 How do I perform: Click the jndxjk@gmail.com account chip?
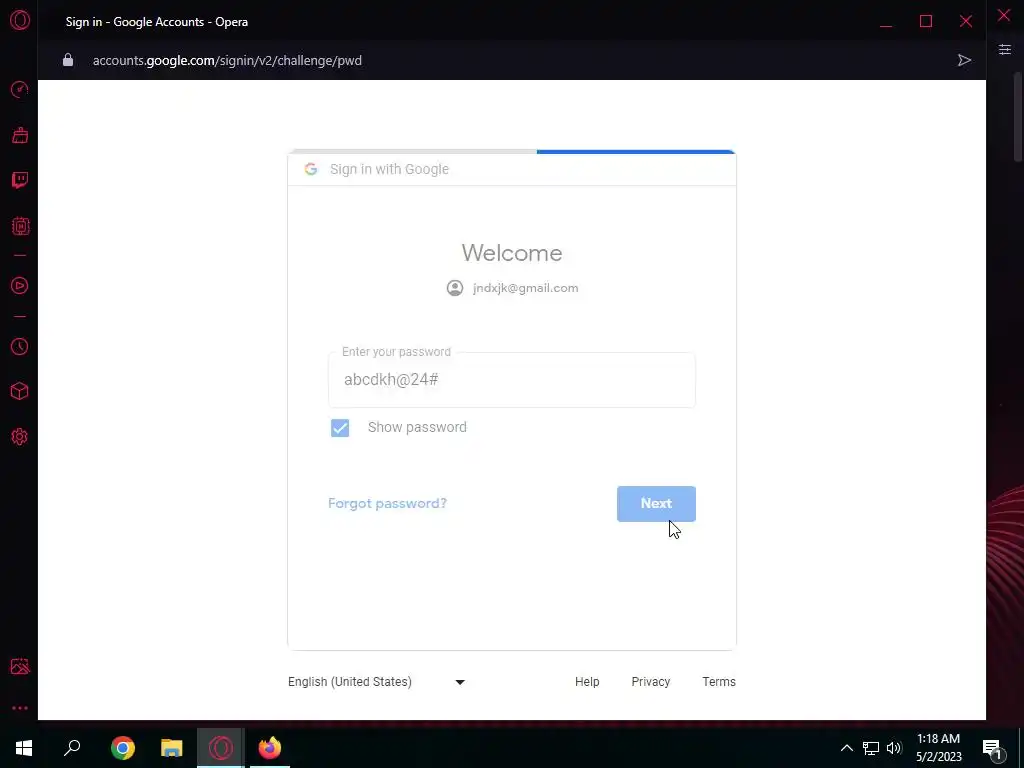pos(512,288)
